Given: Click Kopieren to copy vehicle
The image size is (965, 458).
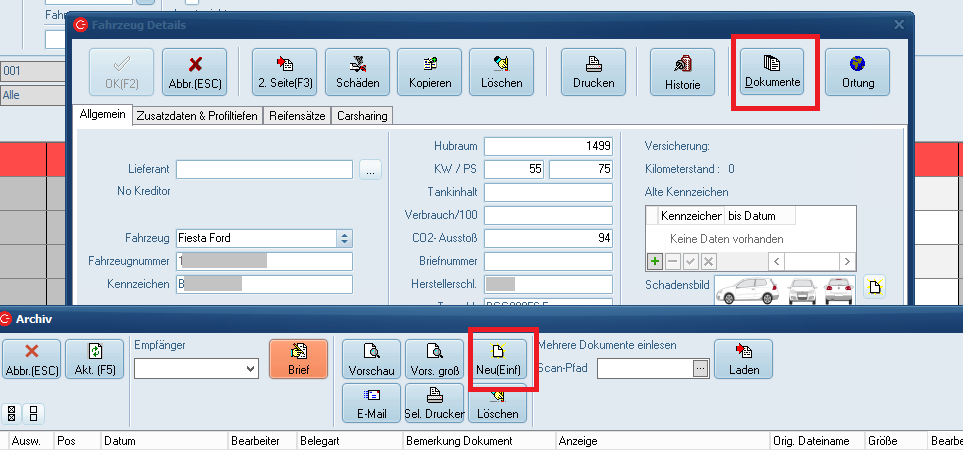Looking at the screenshot, I should click(430, 72).
